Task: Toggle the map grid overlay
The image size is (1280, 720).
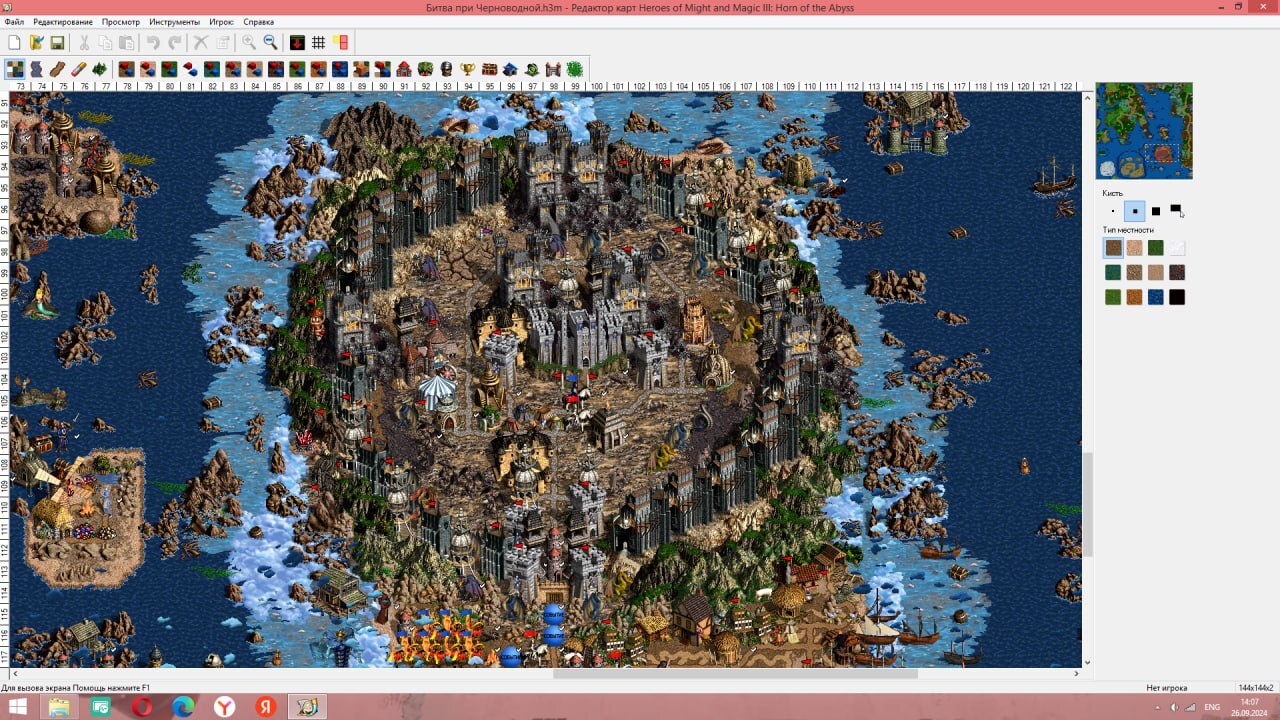Action: click(x=318, y=42)
